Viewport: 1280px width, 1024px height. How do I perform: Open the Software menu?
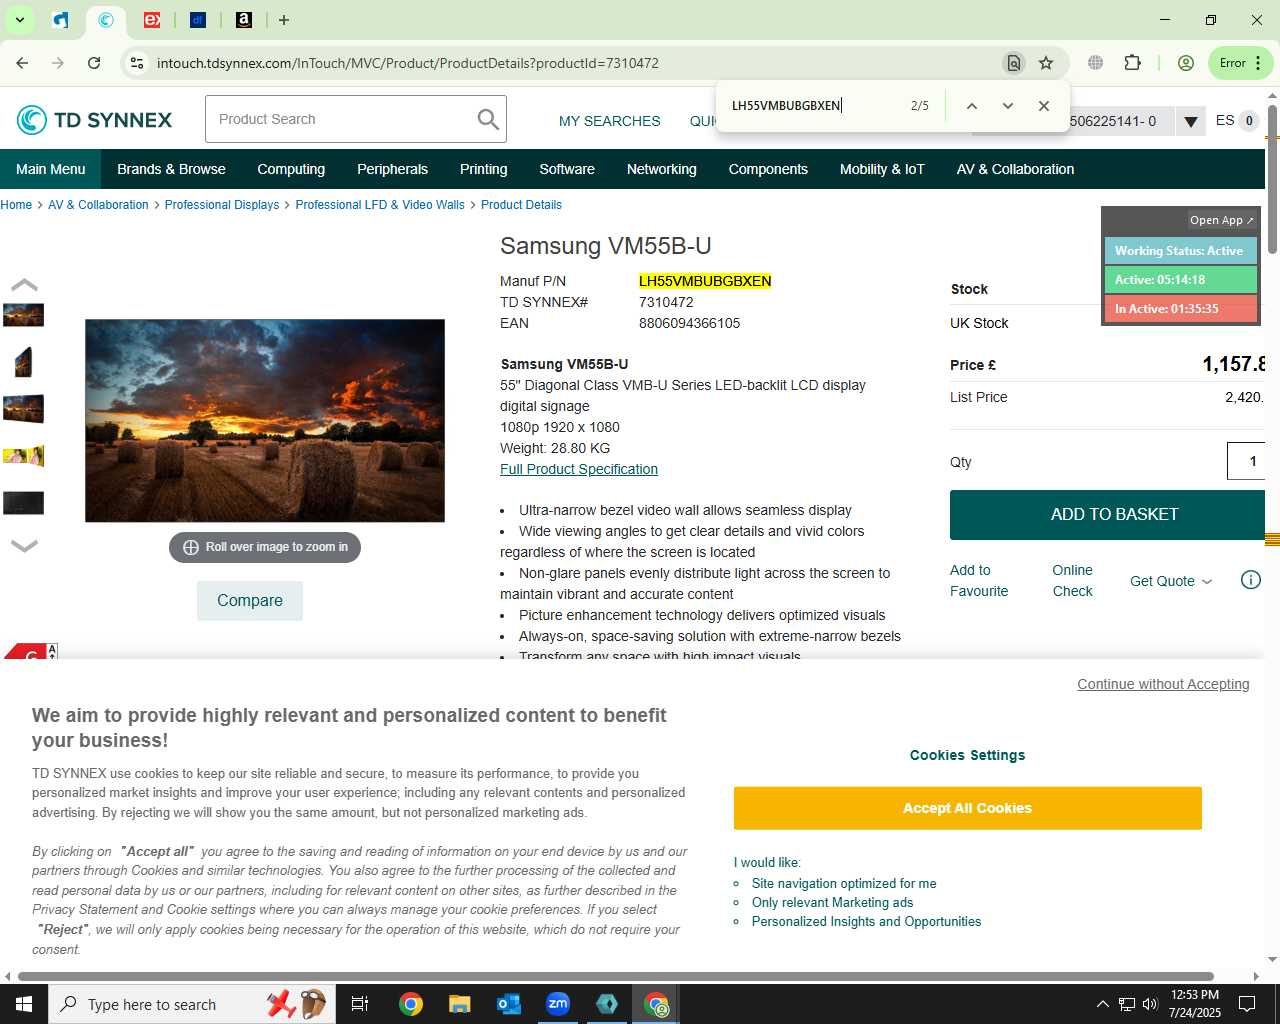click(567, 169)
